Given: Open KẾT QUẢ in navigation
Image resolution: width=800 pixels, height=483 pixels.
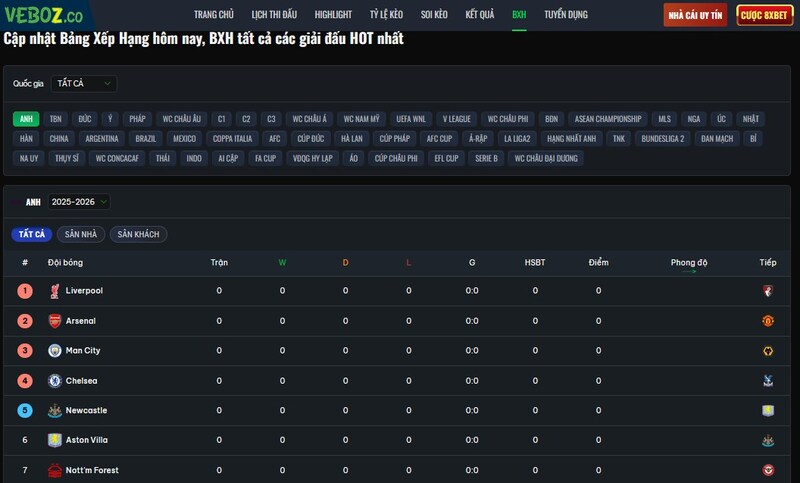Looking at the screenshot, I should [x=480, y=15].
